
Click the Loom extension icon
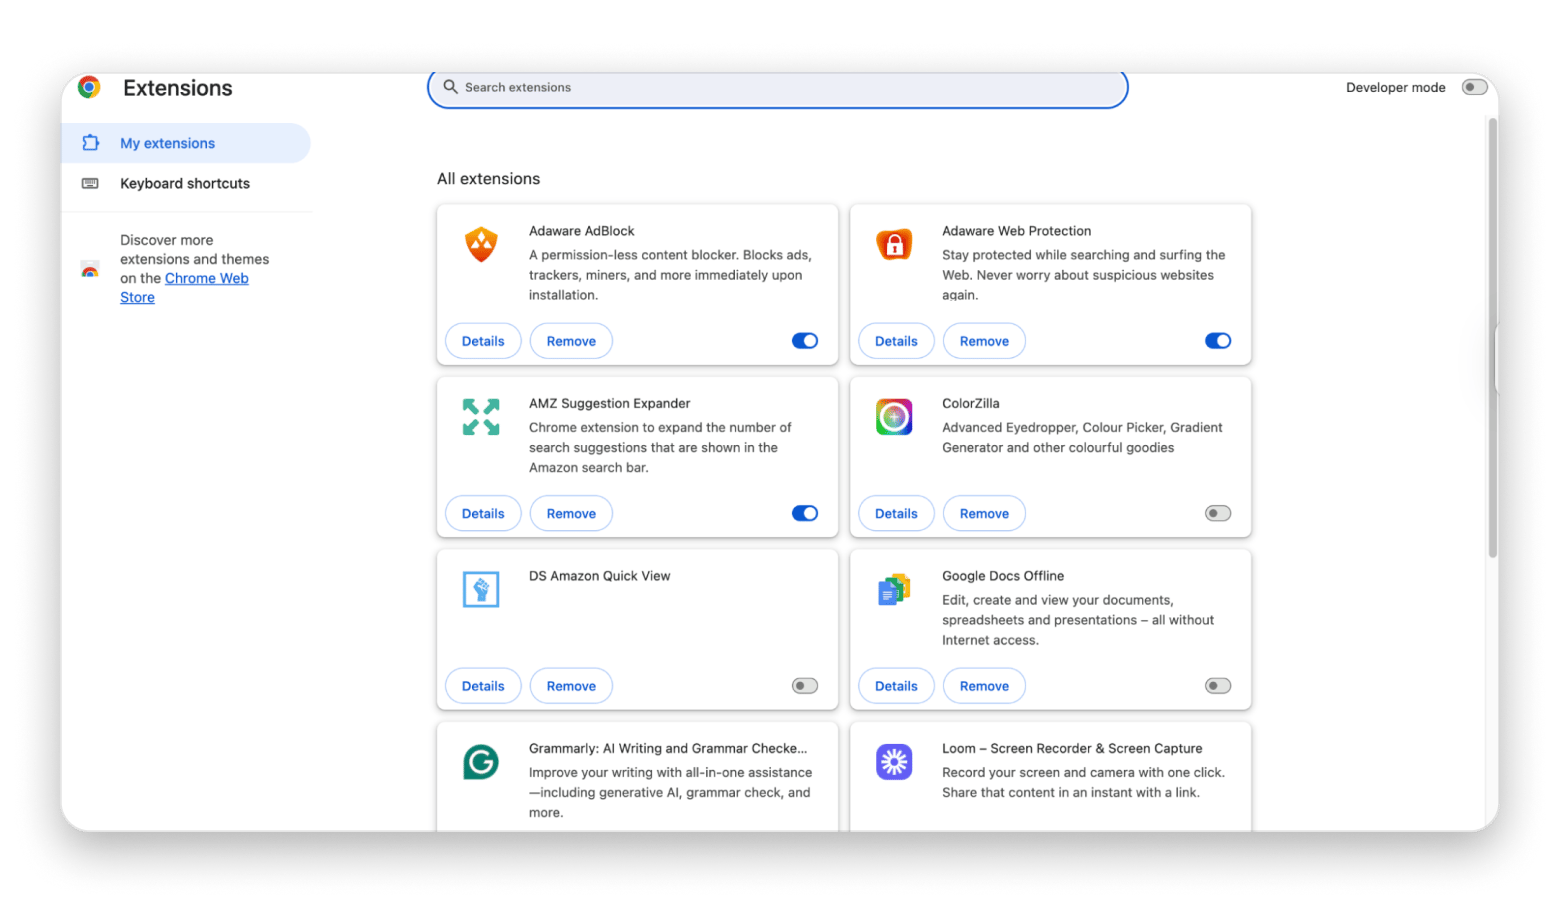click(894, 762)
